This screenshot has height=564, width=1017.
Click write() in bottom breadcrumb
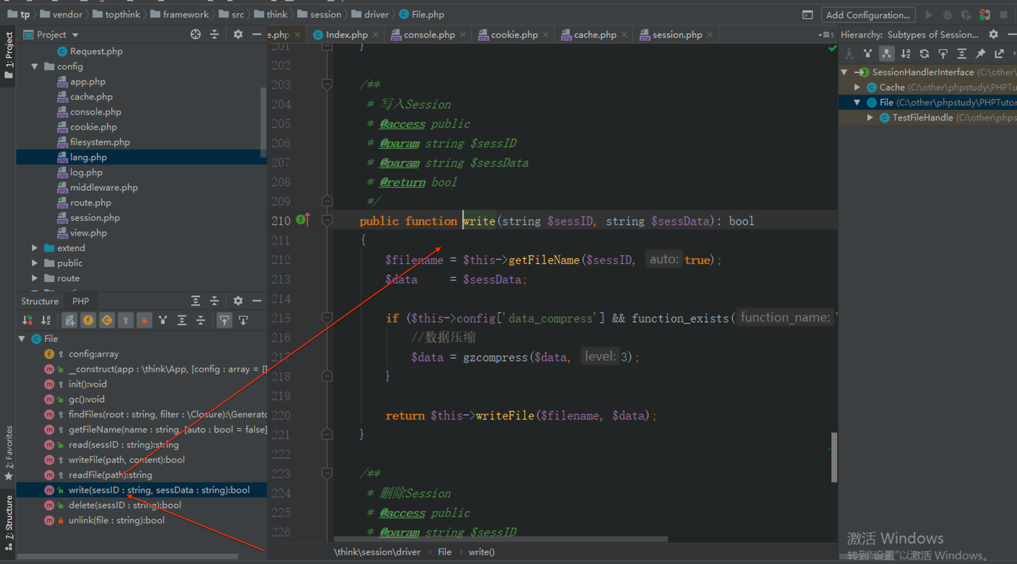point(481,552)
